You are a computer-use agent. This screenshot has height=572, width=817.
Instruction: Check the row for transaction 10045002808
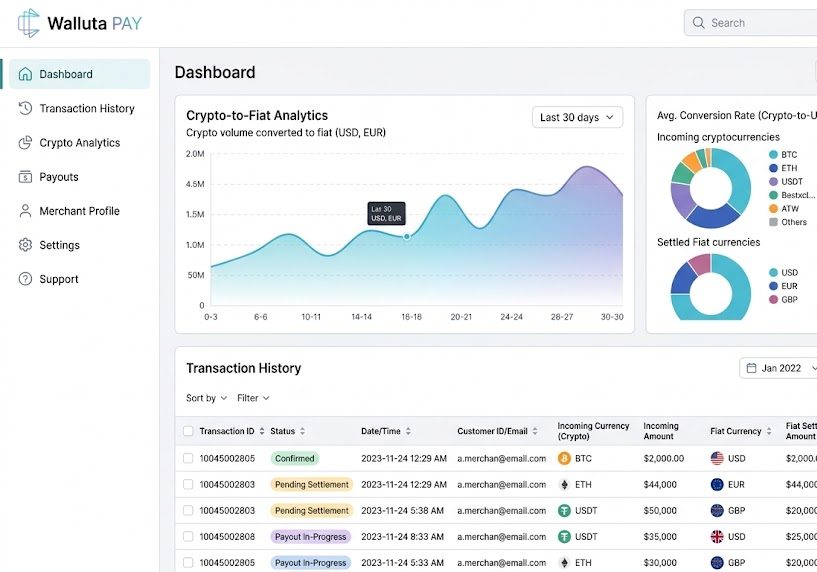[188, 536]
